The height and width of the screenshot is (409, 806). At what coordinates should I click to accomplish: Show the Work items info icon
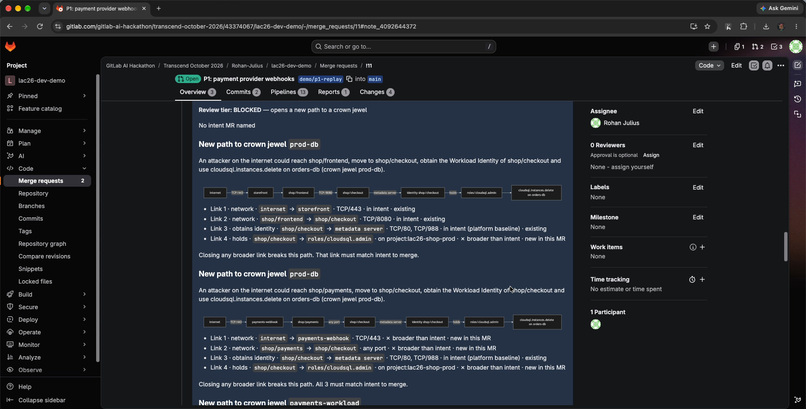(x=693, y=247)
